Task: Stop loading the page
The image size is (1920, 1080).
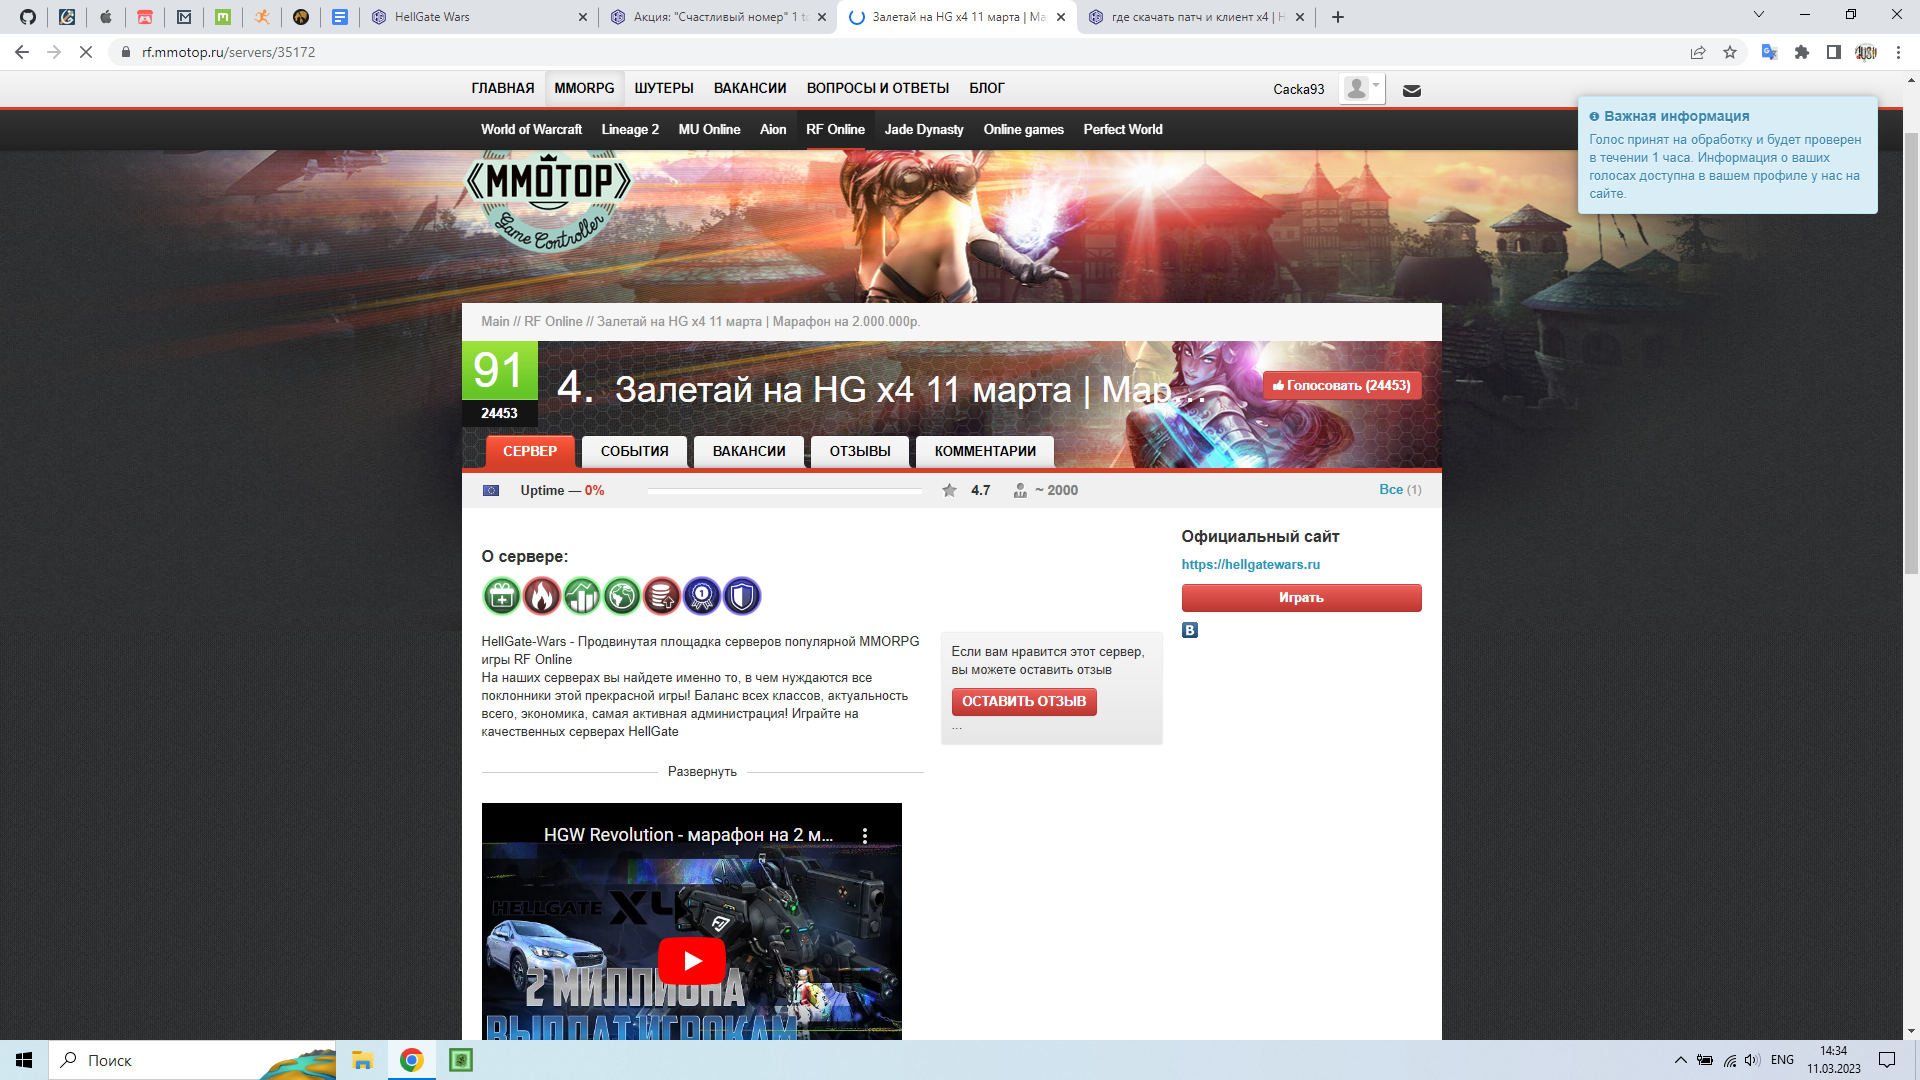Action: coord(86,52)
